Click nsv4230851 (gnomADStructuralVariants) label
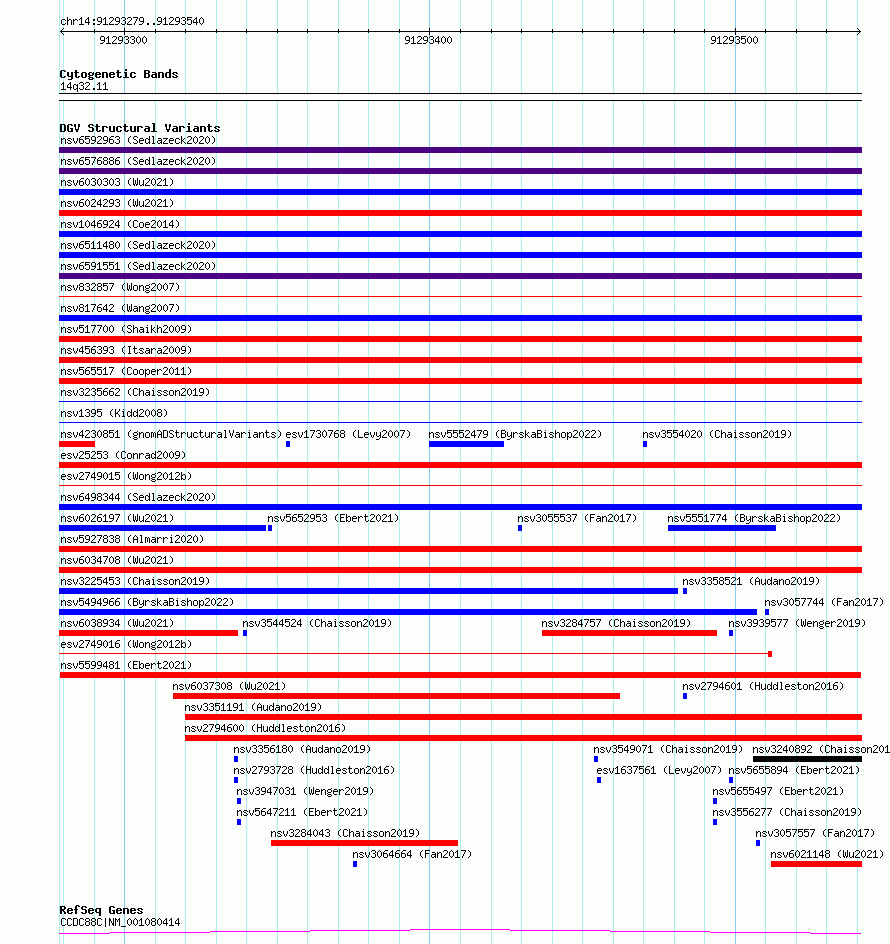Screen dimensions: 890x944 (171, 434)
